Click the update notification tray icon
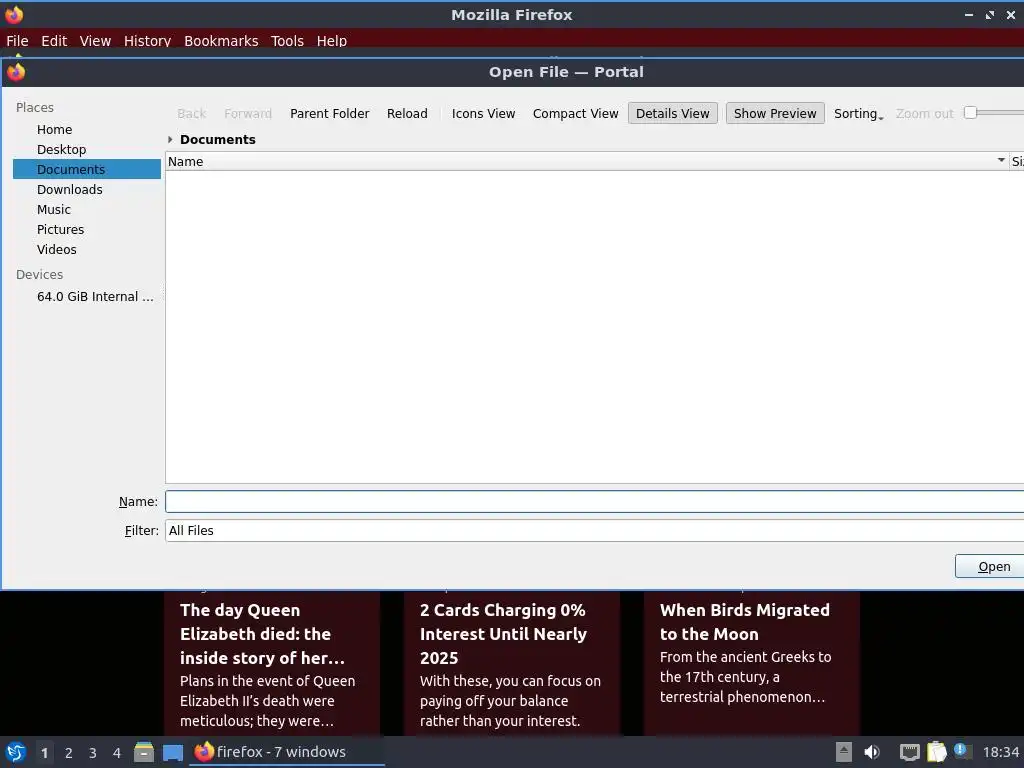The width and height of the screenshot is (1024, 768). pyautogui.click(x=962, y=751)
